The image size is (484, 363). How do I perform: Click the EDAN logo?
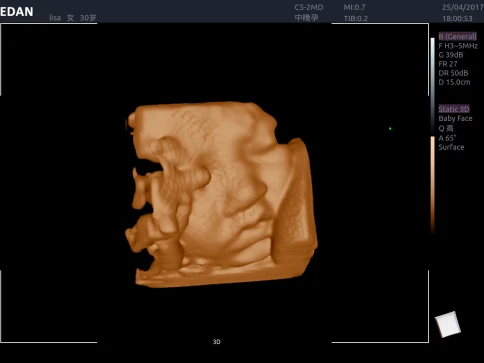click(x=17, y=12)
